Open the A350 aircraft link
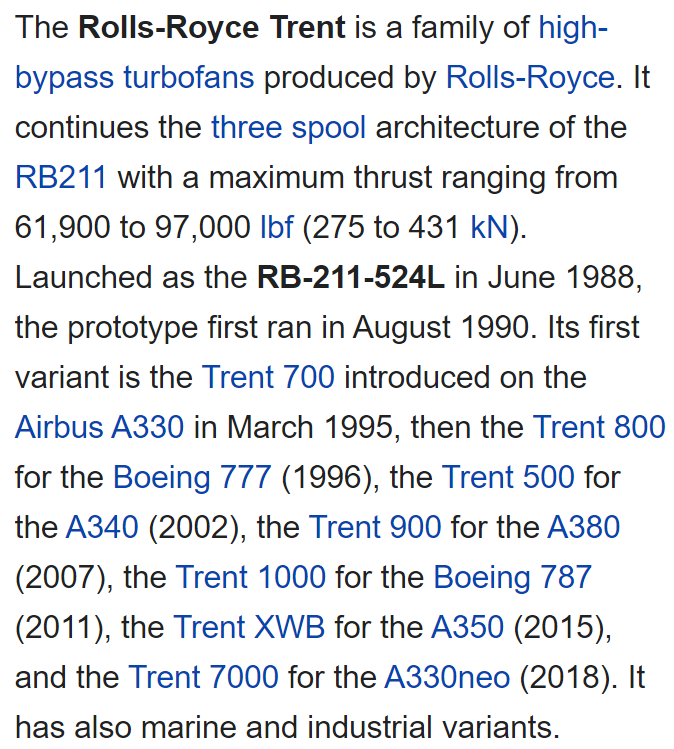Viewport: 674px width, 749px height. pos(467,627)
